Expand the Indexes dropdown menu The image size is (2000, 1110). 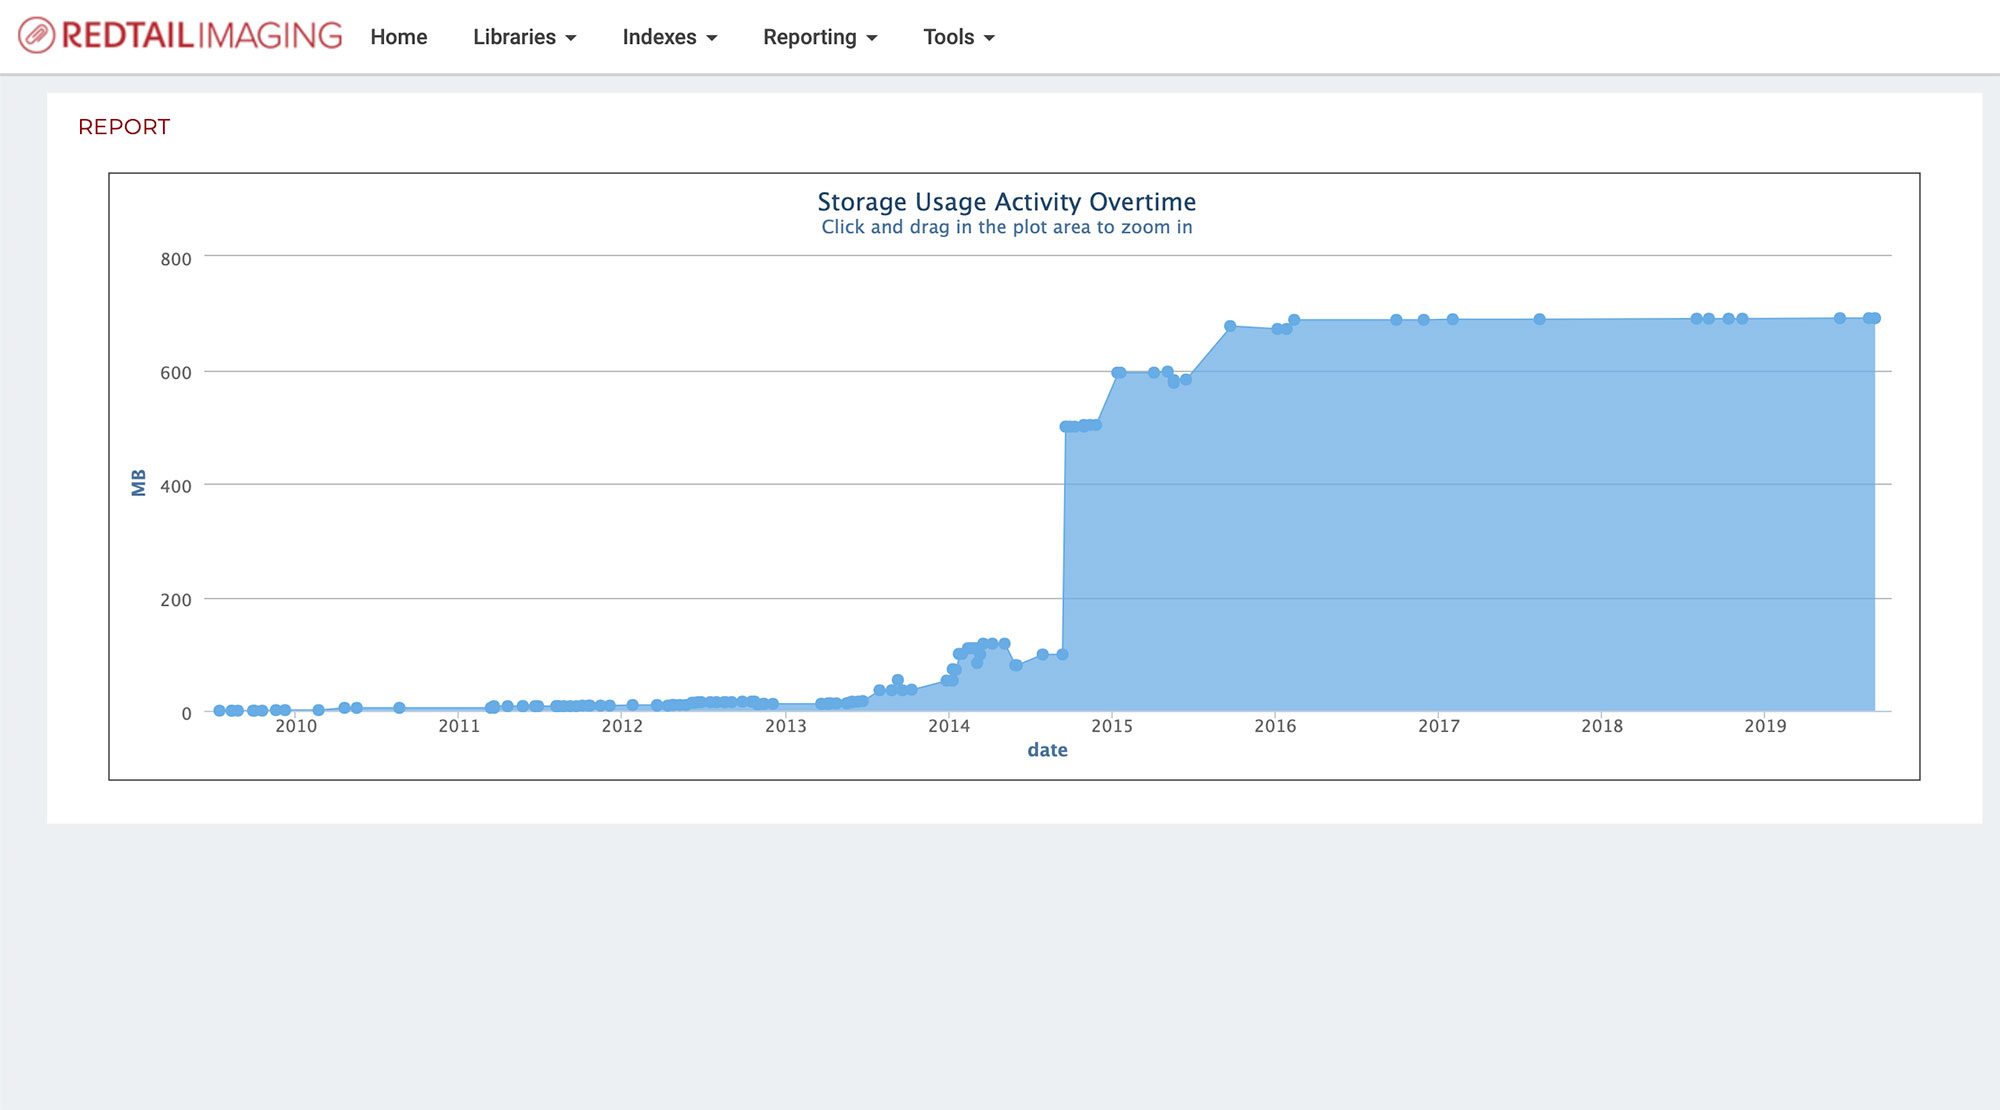[669, 37]
